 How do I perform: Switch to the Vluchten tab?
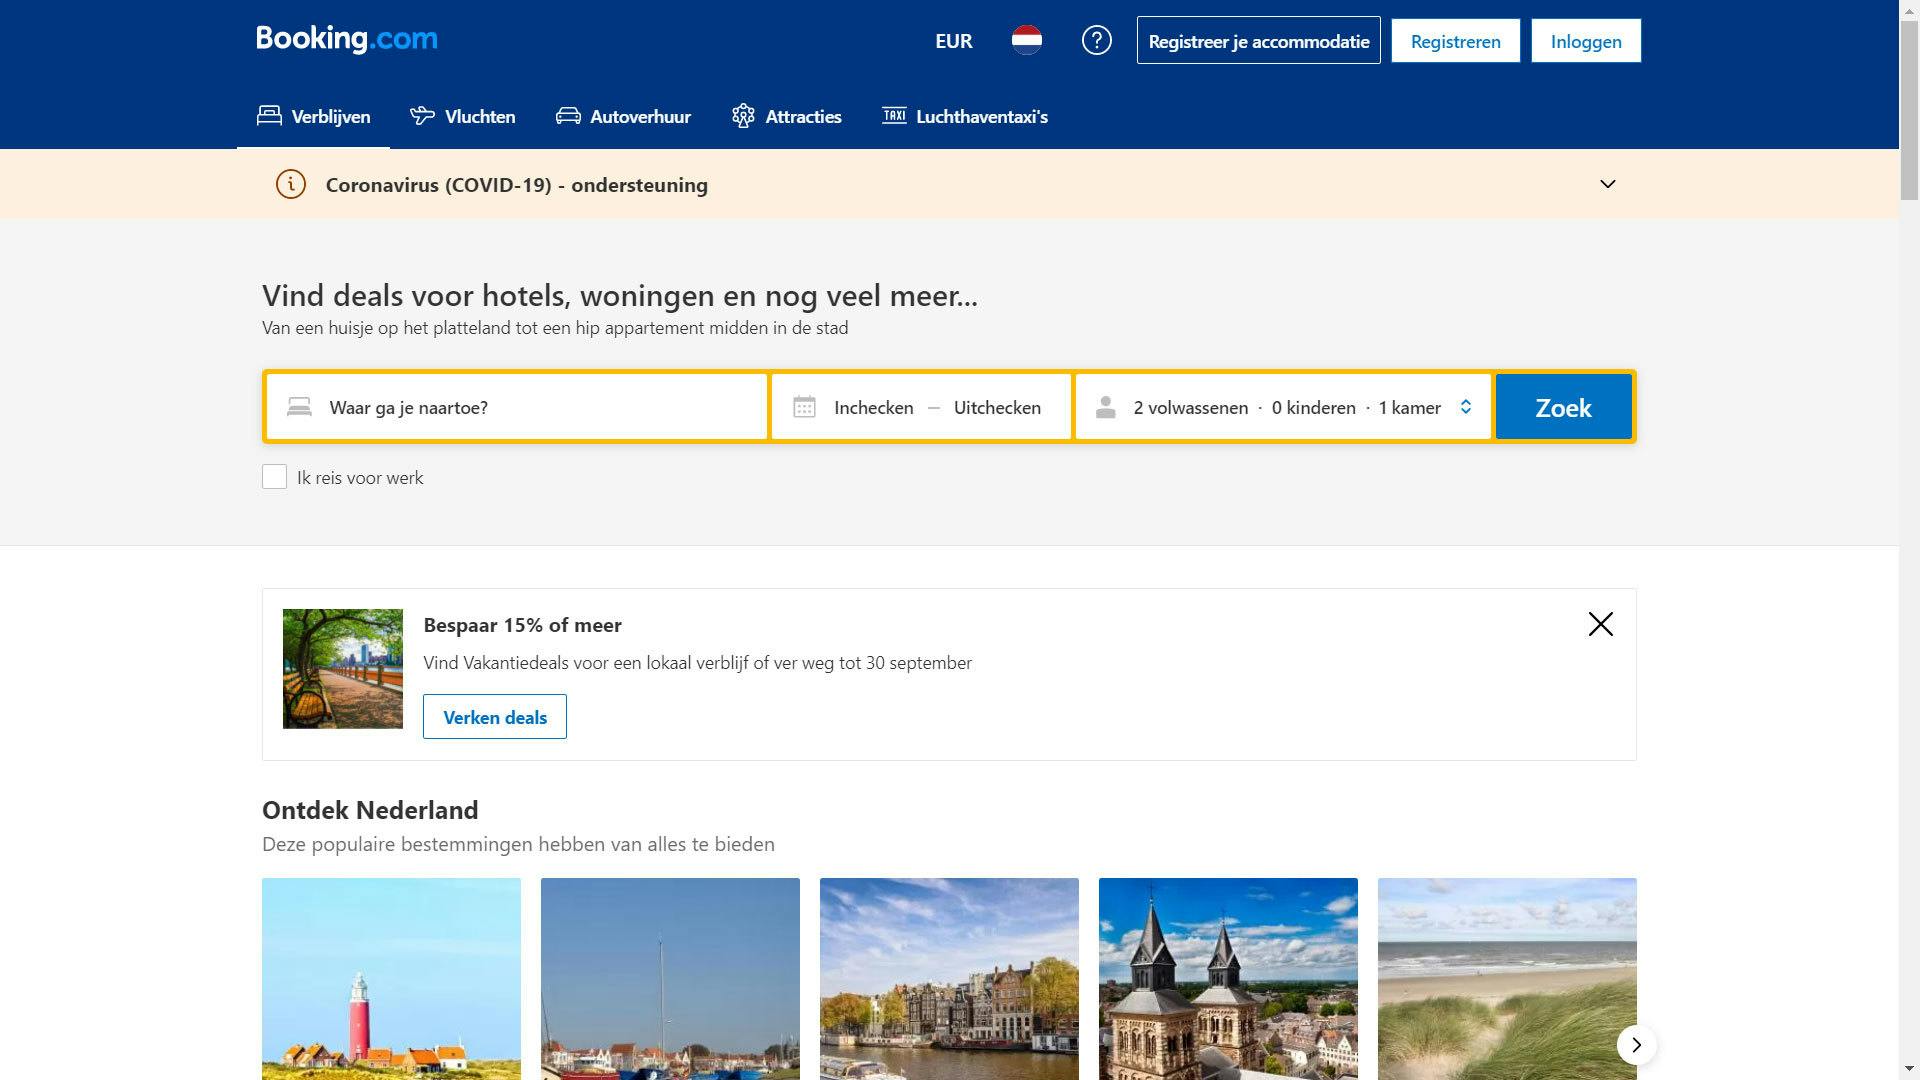[463, 117]
